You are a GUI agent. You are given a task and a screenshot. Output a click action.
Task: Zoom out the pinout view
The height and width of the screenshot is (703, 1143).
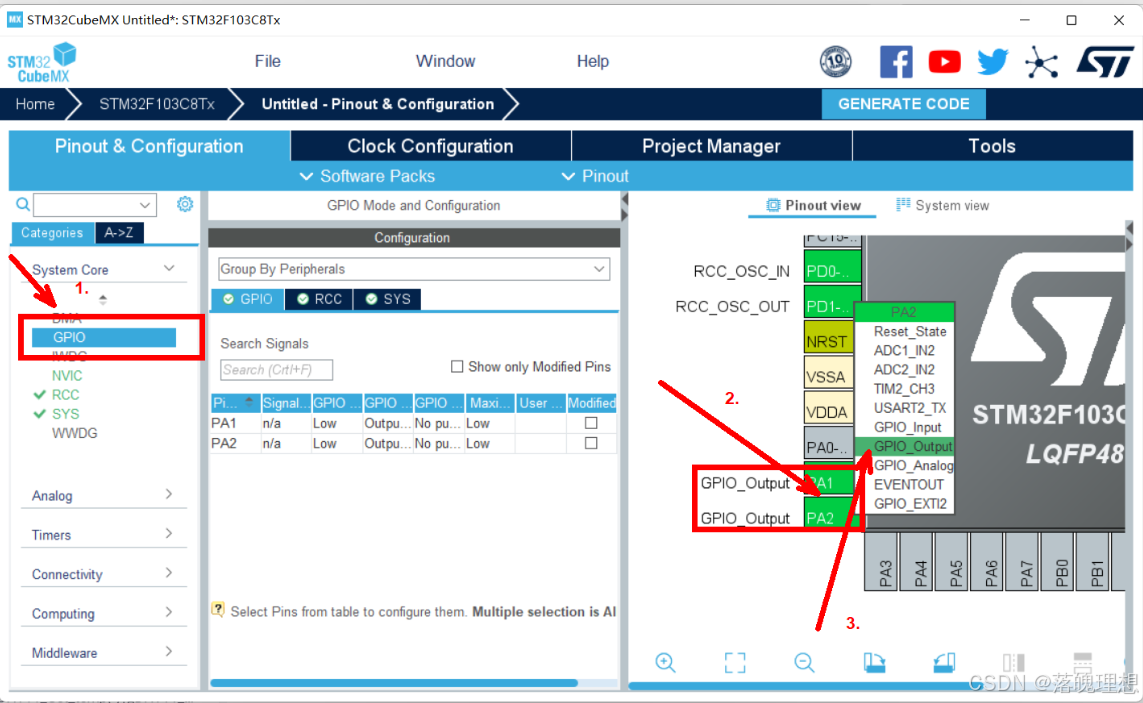(804, 662)
